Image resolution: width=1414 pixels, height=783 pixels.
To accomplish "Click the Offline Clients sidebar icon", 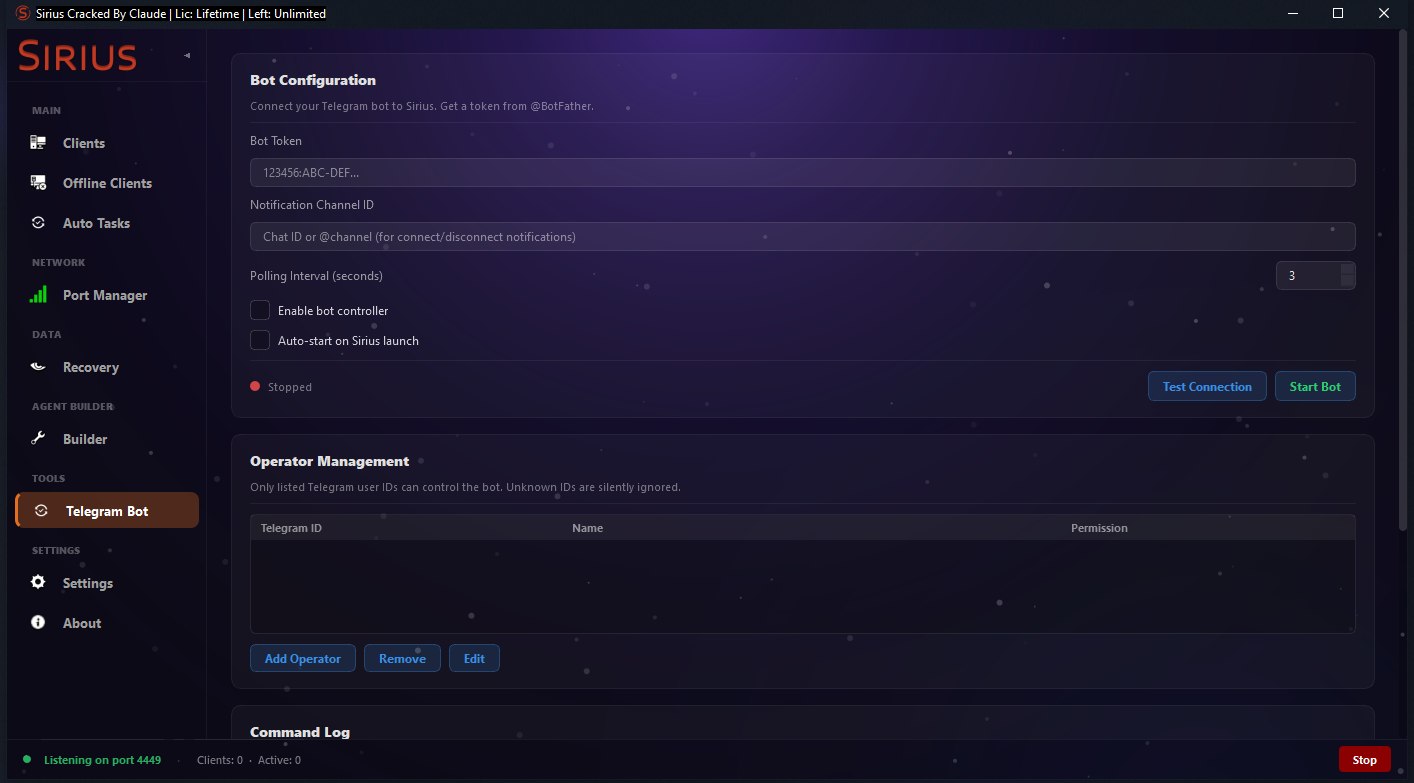I will point(38,183).
